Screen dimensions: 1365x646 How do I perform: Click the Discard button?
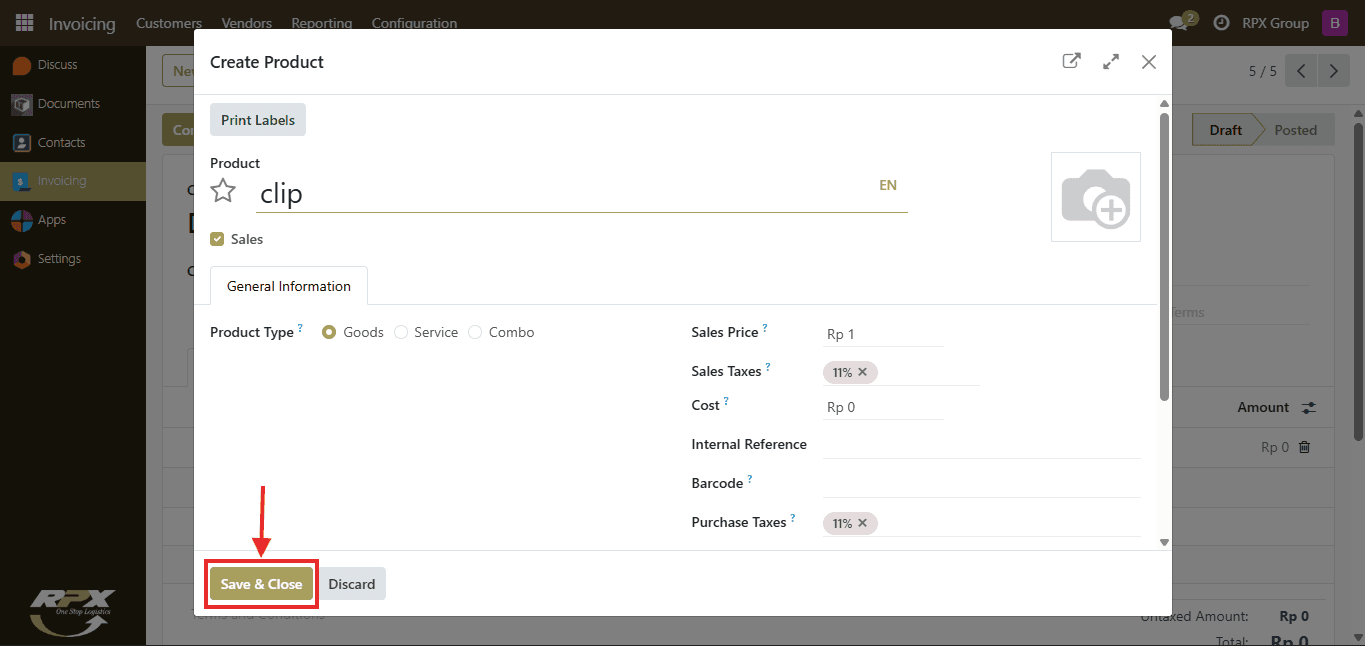(x=352, y=584)
